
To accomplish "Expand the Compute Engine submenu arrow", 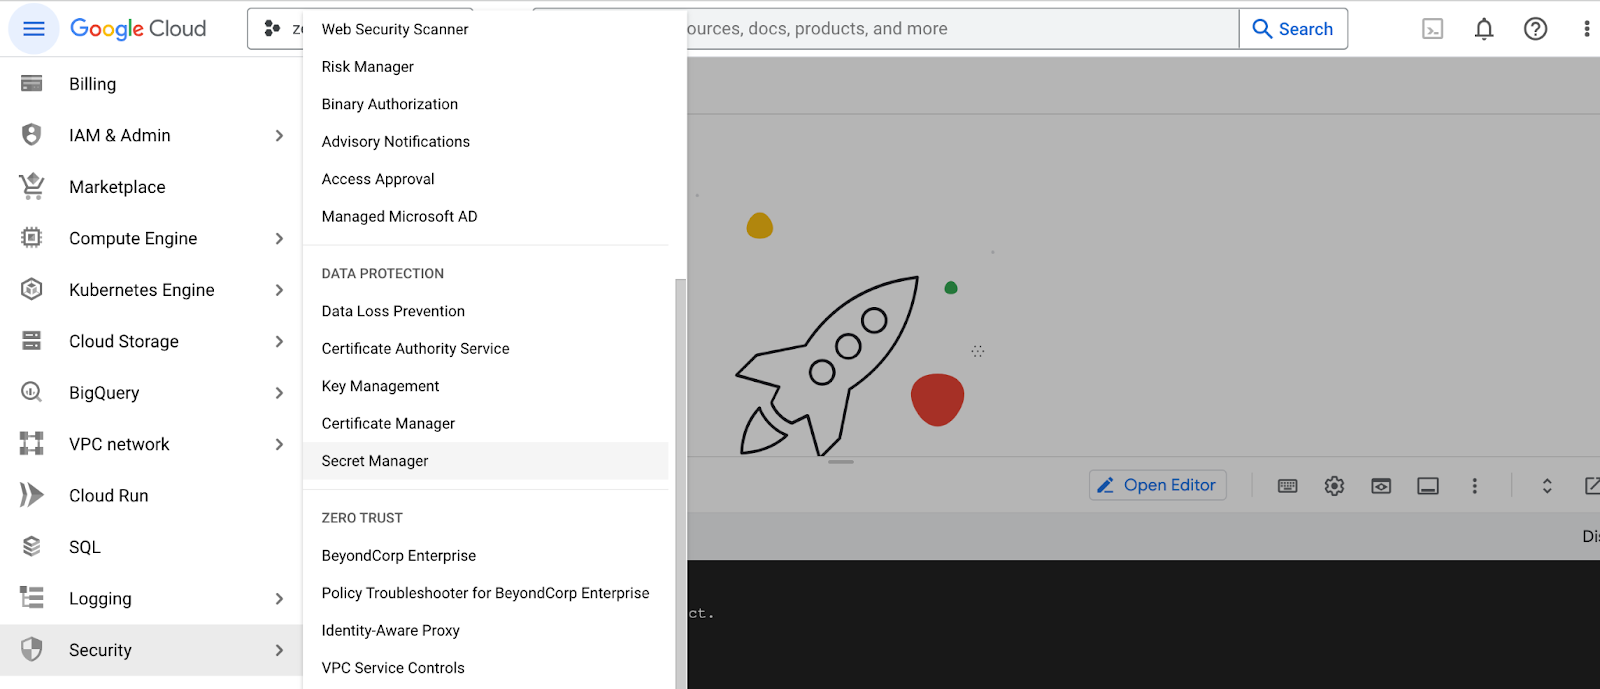I will [279, 239].
